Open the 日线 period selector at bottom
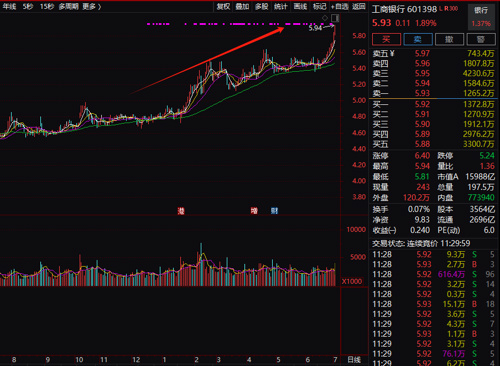 354,360
